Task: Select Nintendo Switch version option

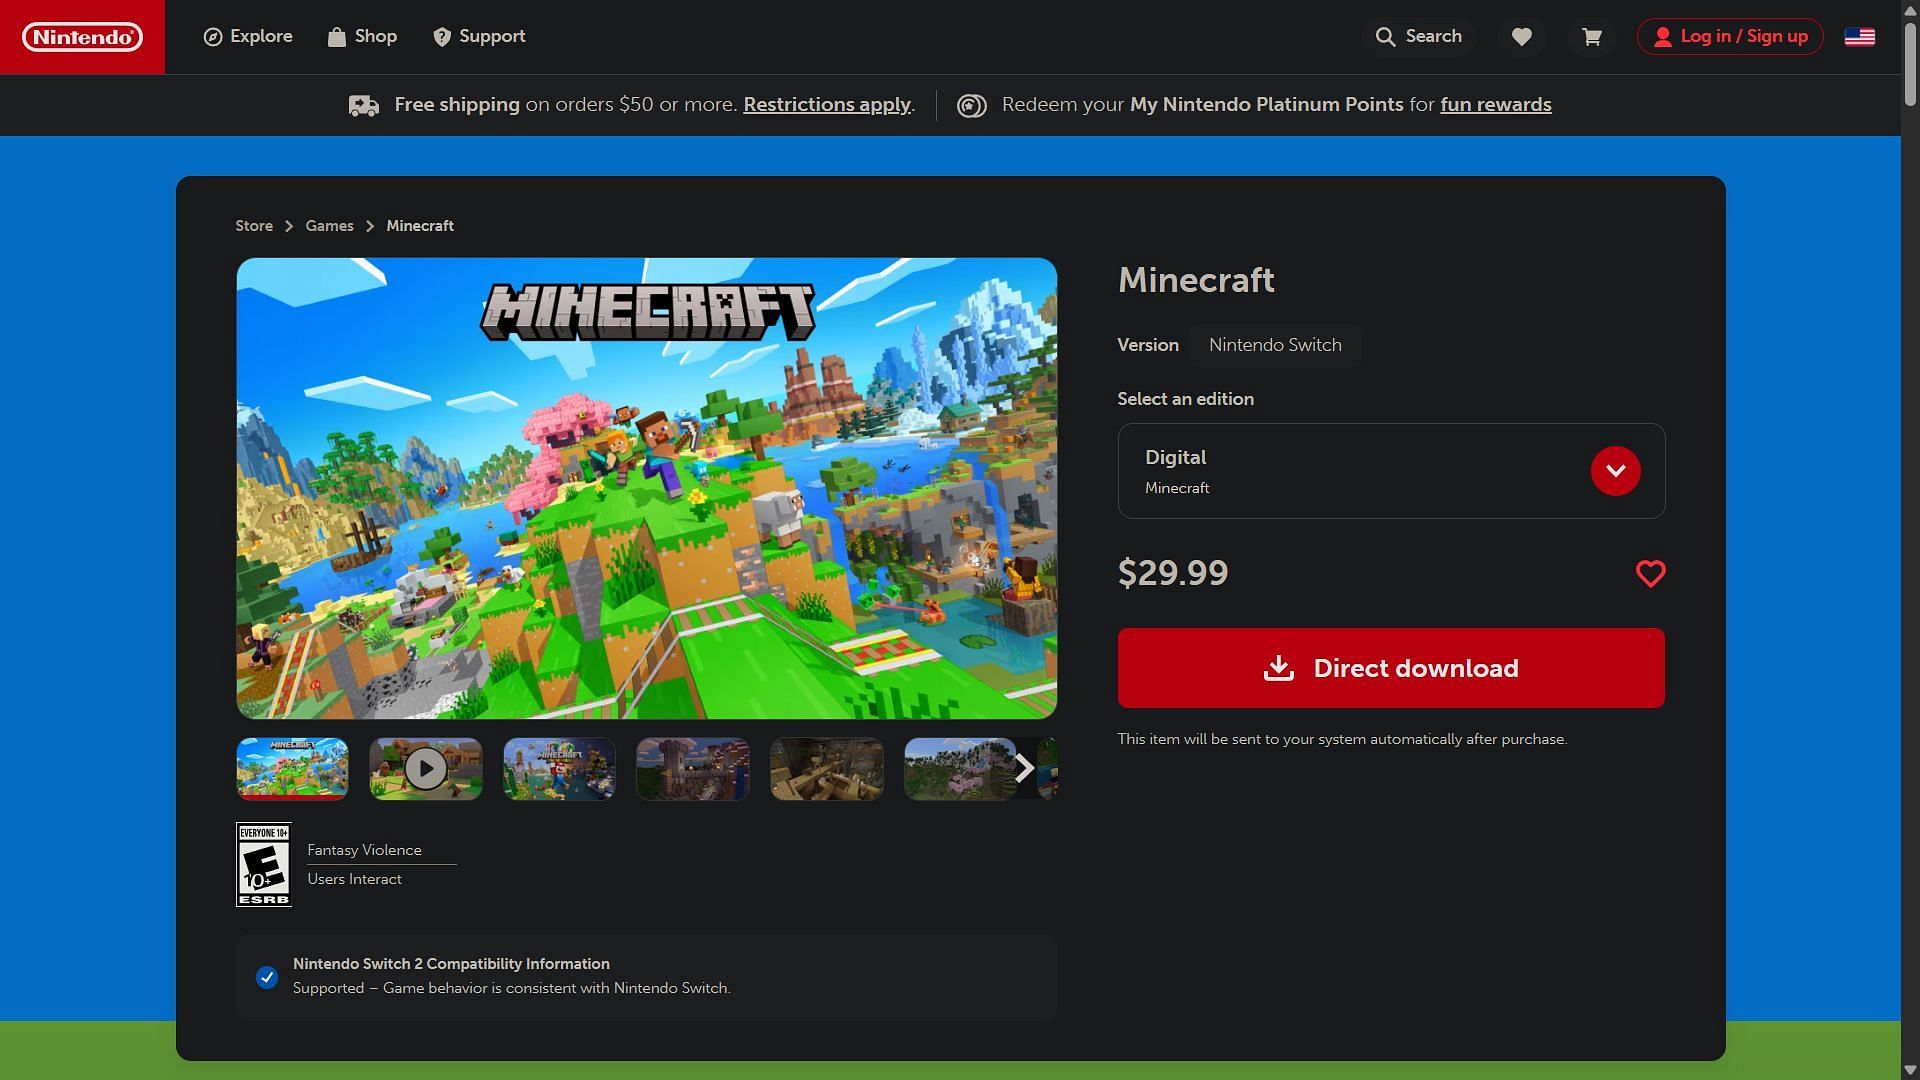Action: tap(1274, 345)
